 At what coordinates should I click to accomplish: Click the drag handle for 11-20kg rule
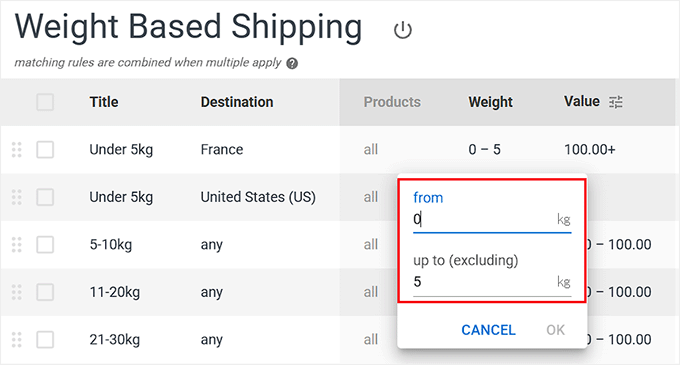[x=16, y=292]
